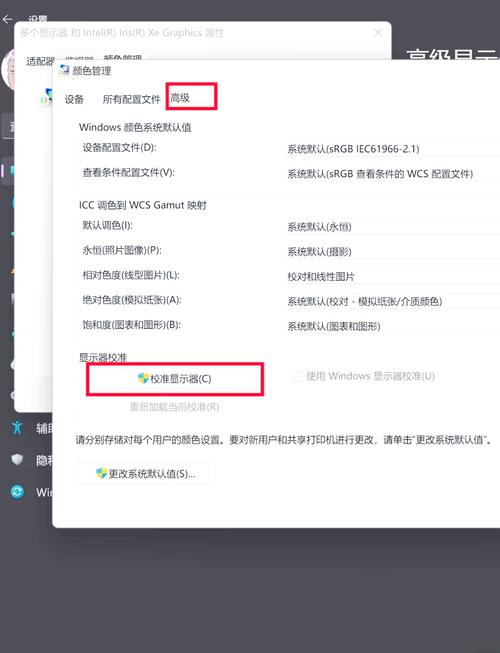Click 更改系统默认值(S)... button
This screenshot has height=653, width=500.
tap(146, 474)
